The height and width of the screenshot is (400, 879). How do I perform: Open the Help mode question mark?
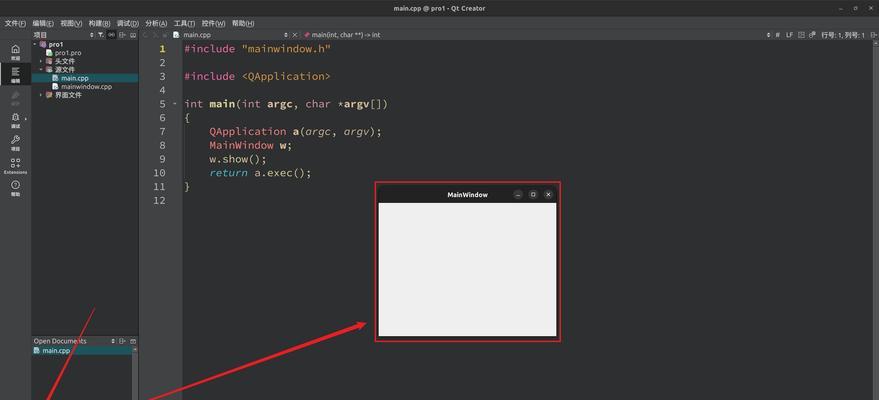pyautogui.click(x=15, y=188)
